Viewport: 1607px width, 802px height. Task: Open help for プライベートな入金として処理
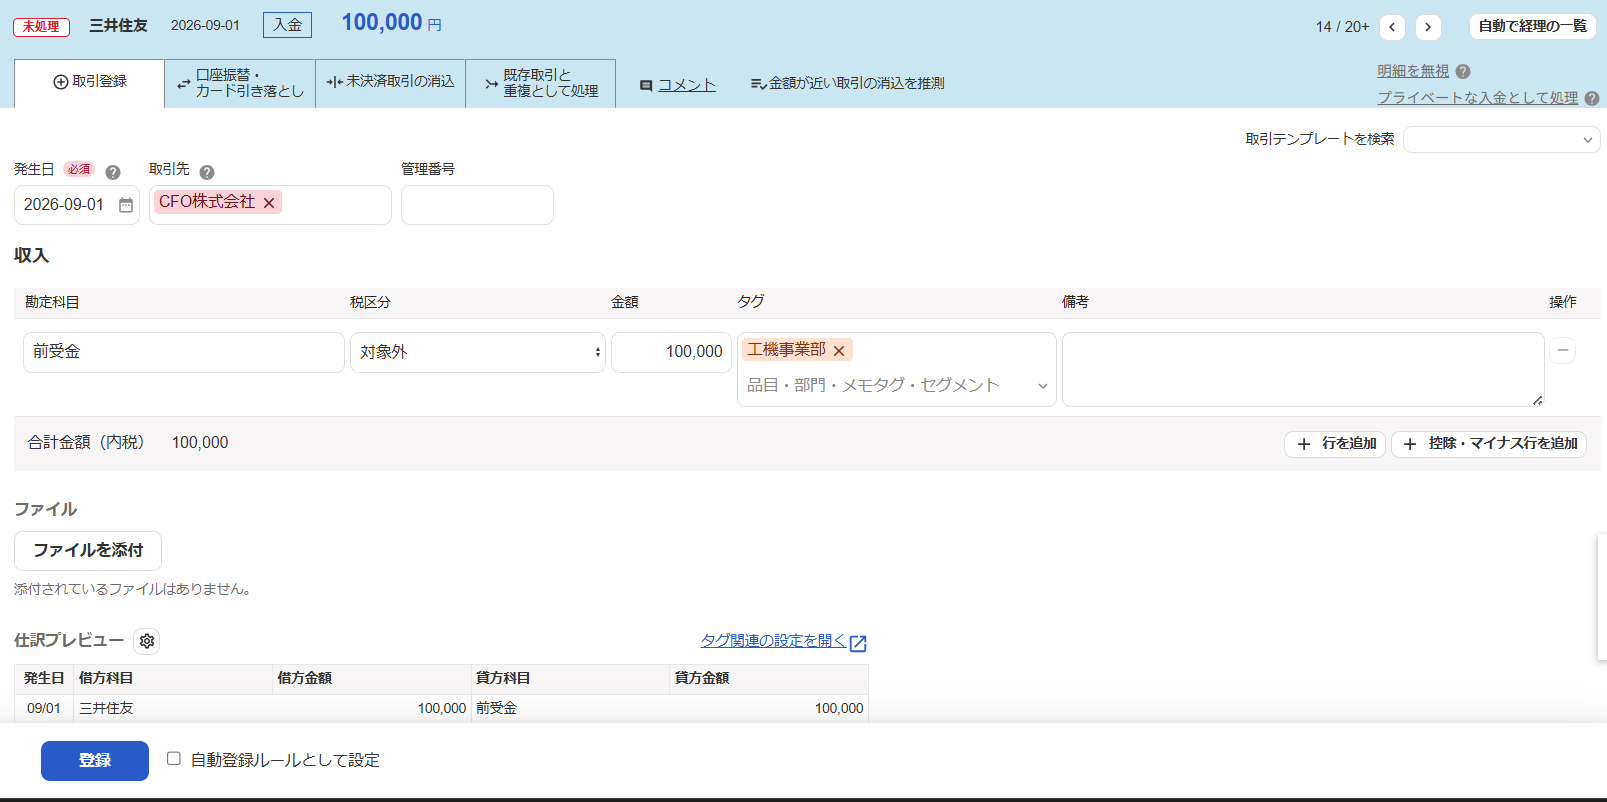pos(1592,98)
